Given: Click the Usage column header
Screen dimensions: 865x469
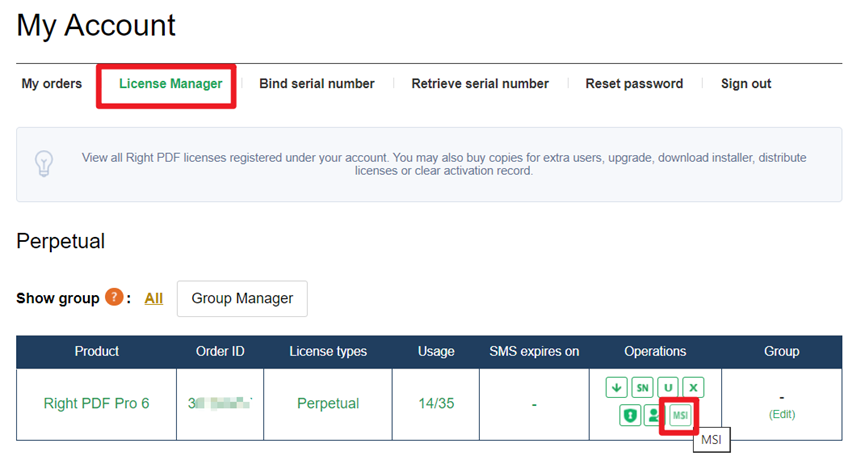Looking at the screenshot, I should point(436,351).
